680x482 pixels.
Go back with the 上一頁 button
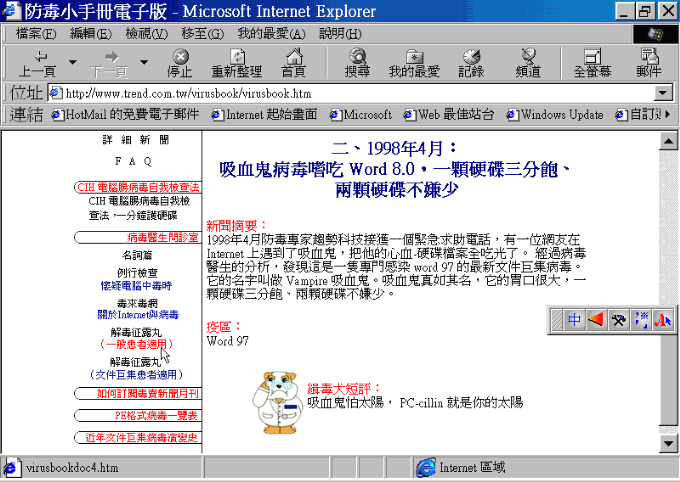coord(38,63)
